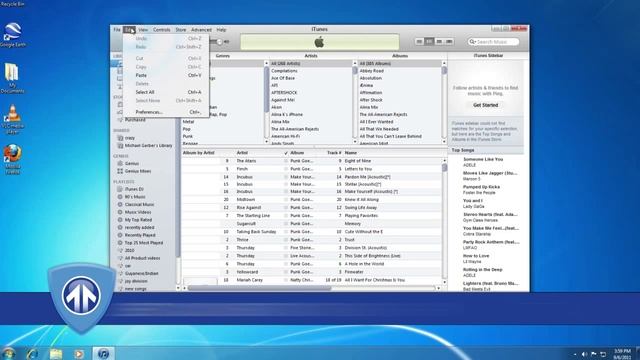Select the Purchased store item
Image resolution: width=640 pixels, height=360 pixels.
(135, 120)
